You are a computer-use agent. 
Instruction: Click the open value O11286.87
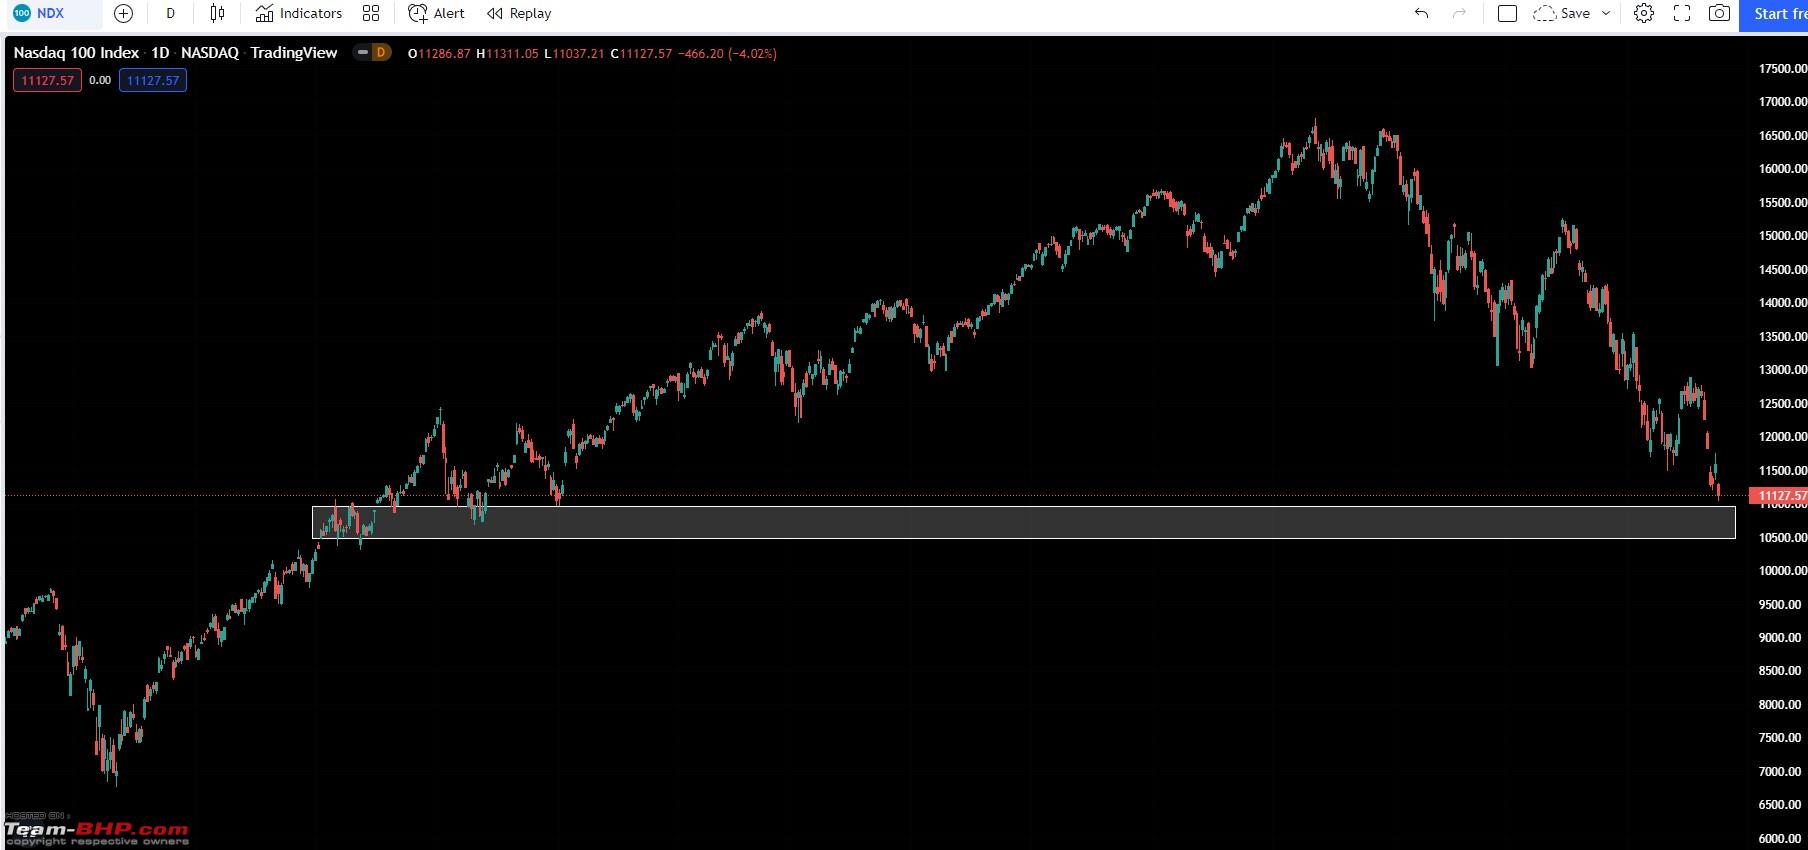[x=439, y=54]
